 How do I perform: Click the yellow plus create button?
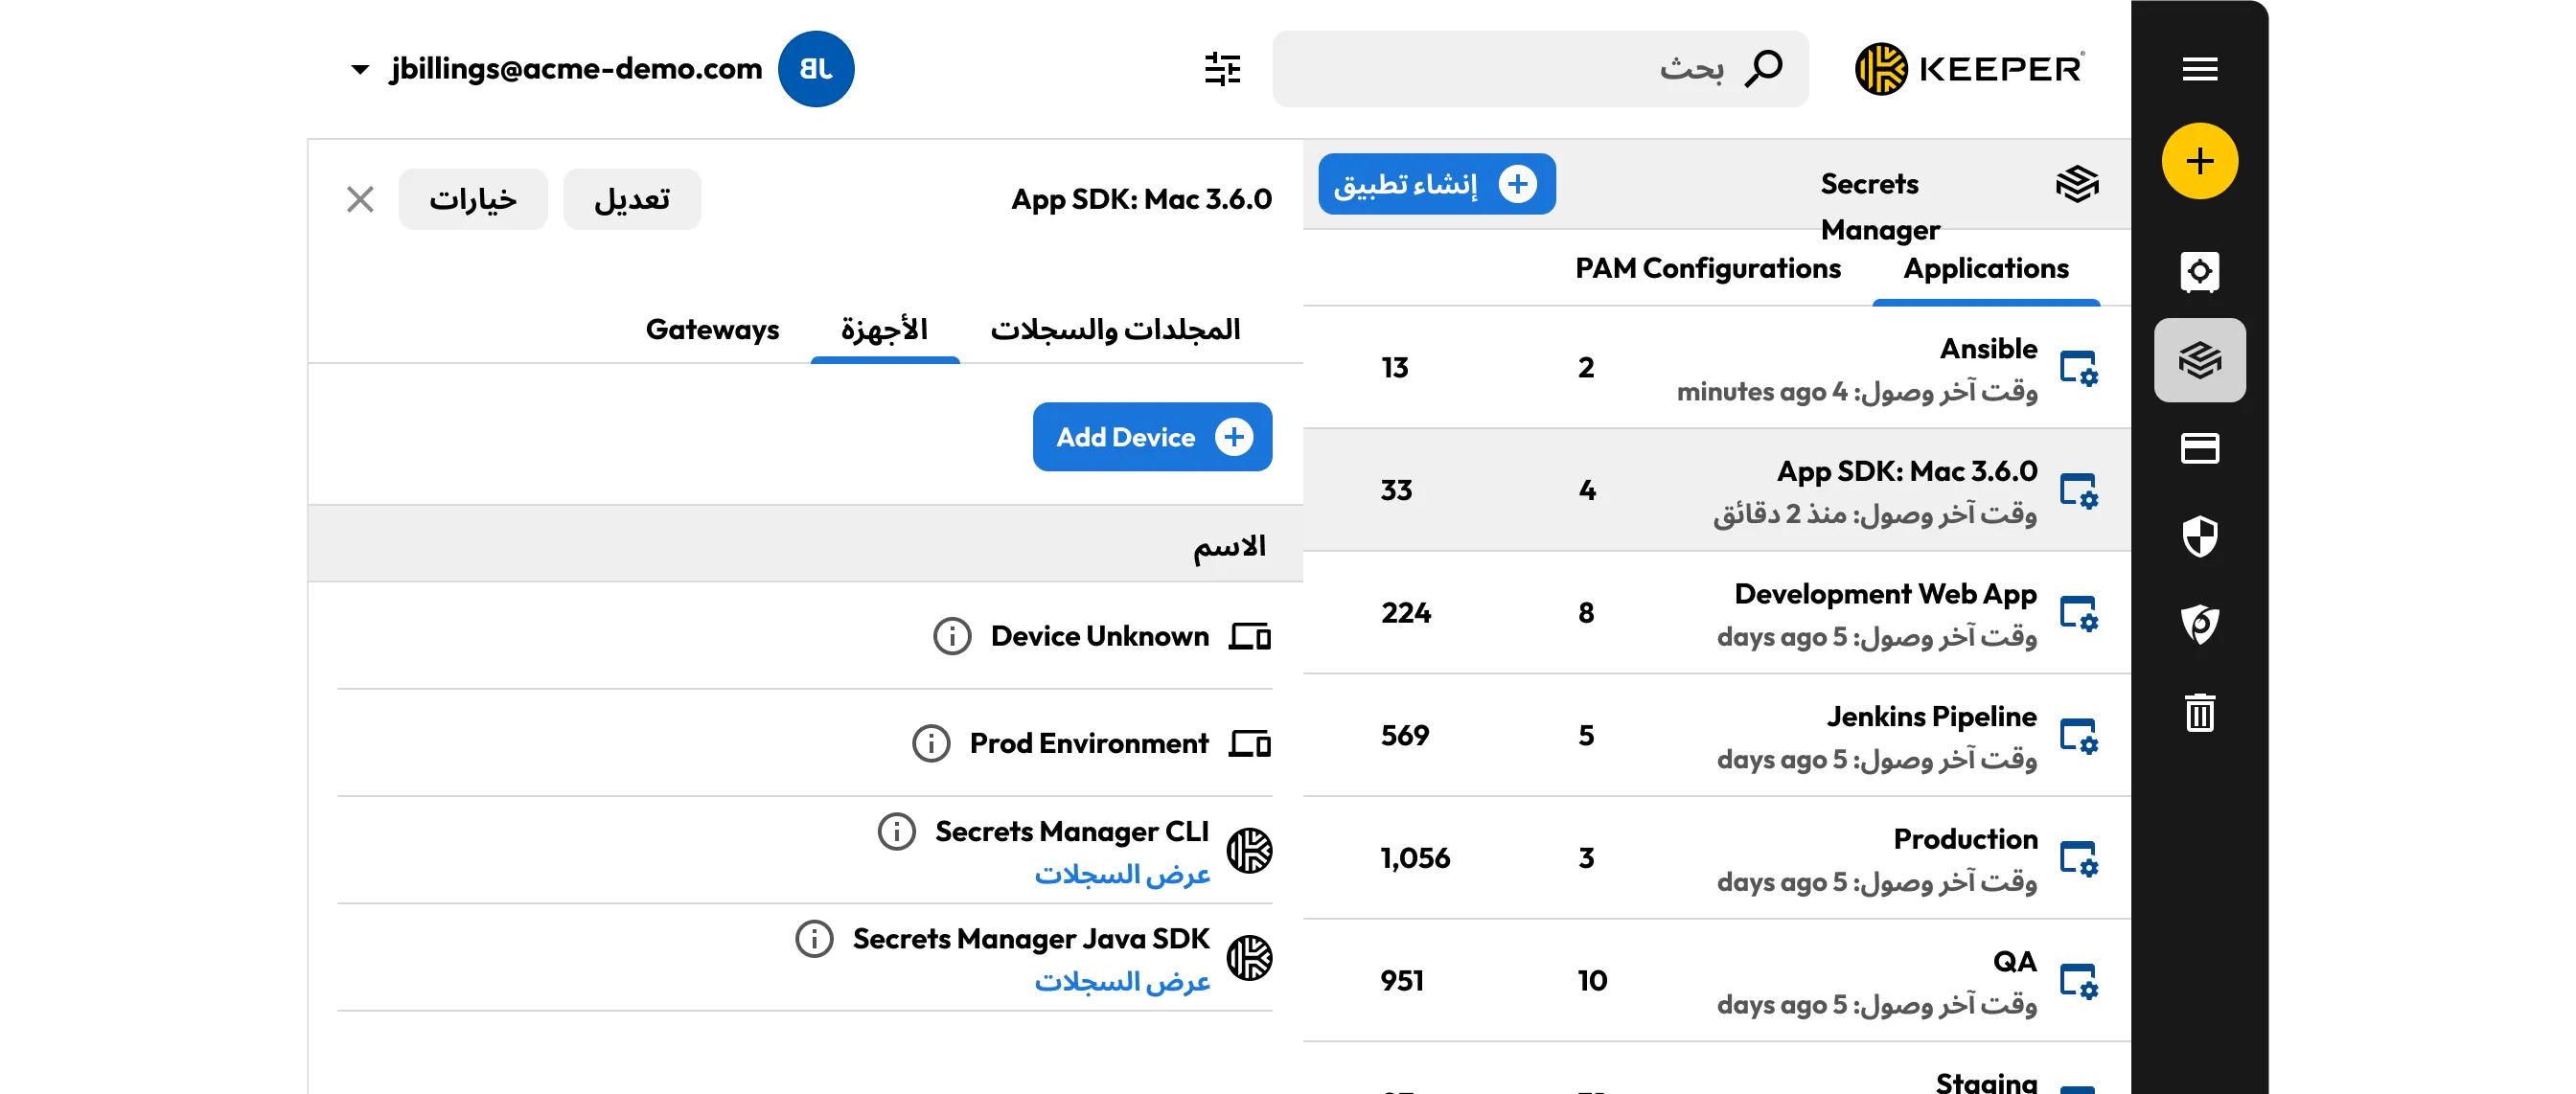pyautogui.click(x=2199, y=161)
